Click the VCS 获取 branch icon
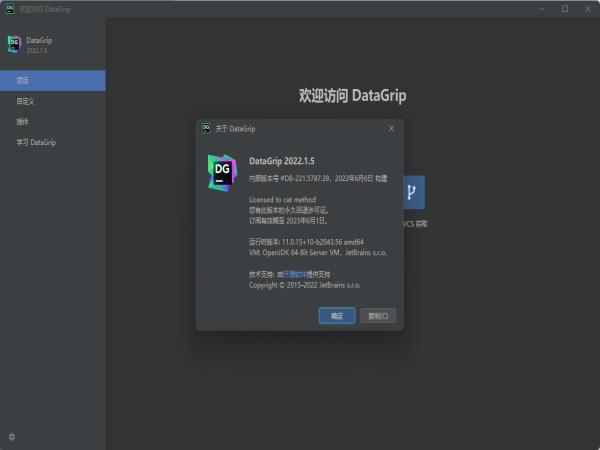Image resolution: width=600 pixels, height=450 pixels. (x=411, y=192)
